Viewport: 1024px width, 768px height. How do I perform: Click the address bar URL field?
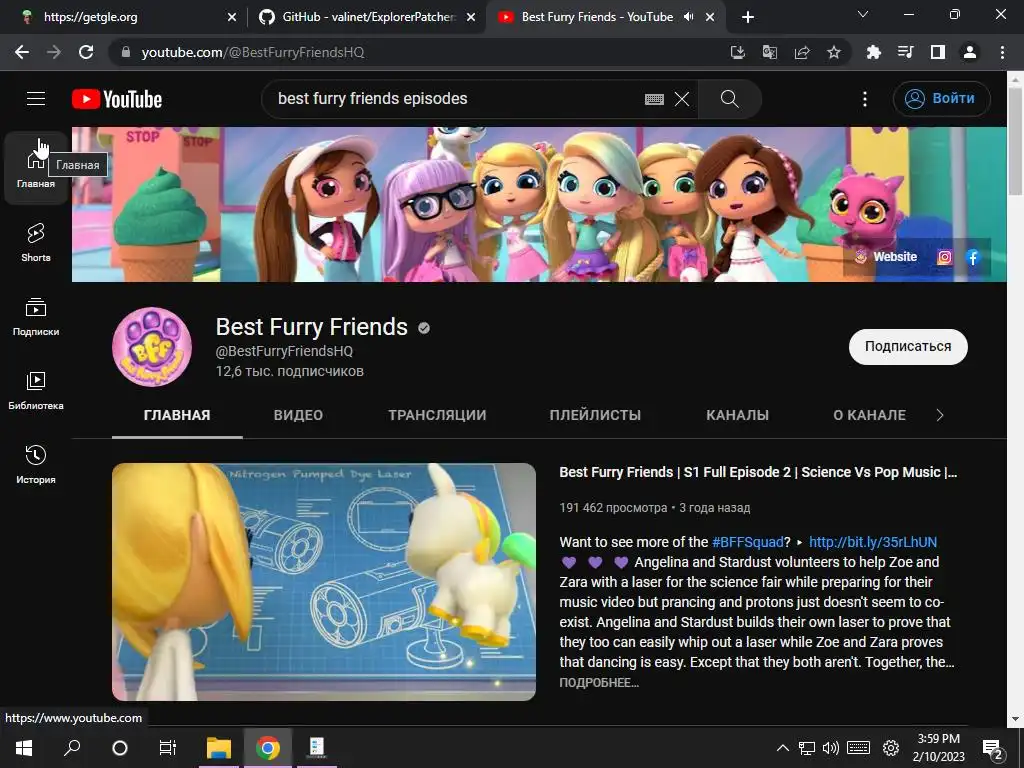[x=418, y=52]
